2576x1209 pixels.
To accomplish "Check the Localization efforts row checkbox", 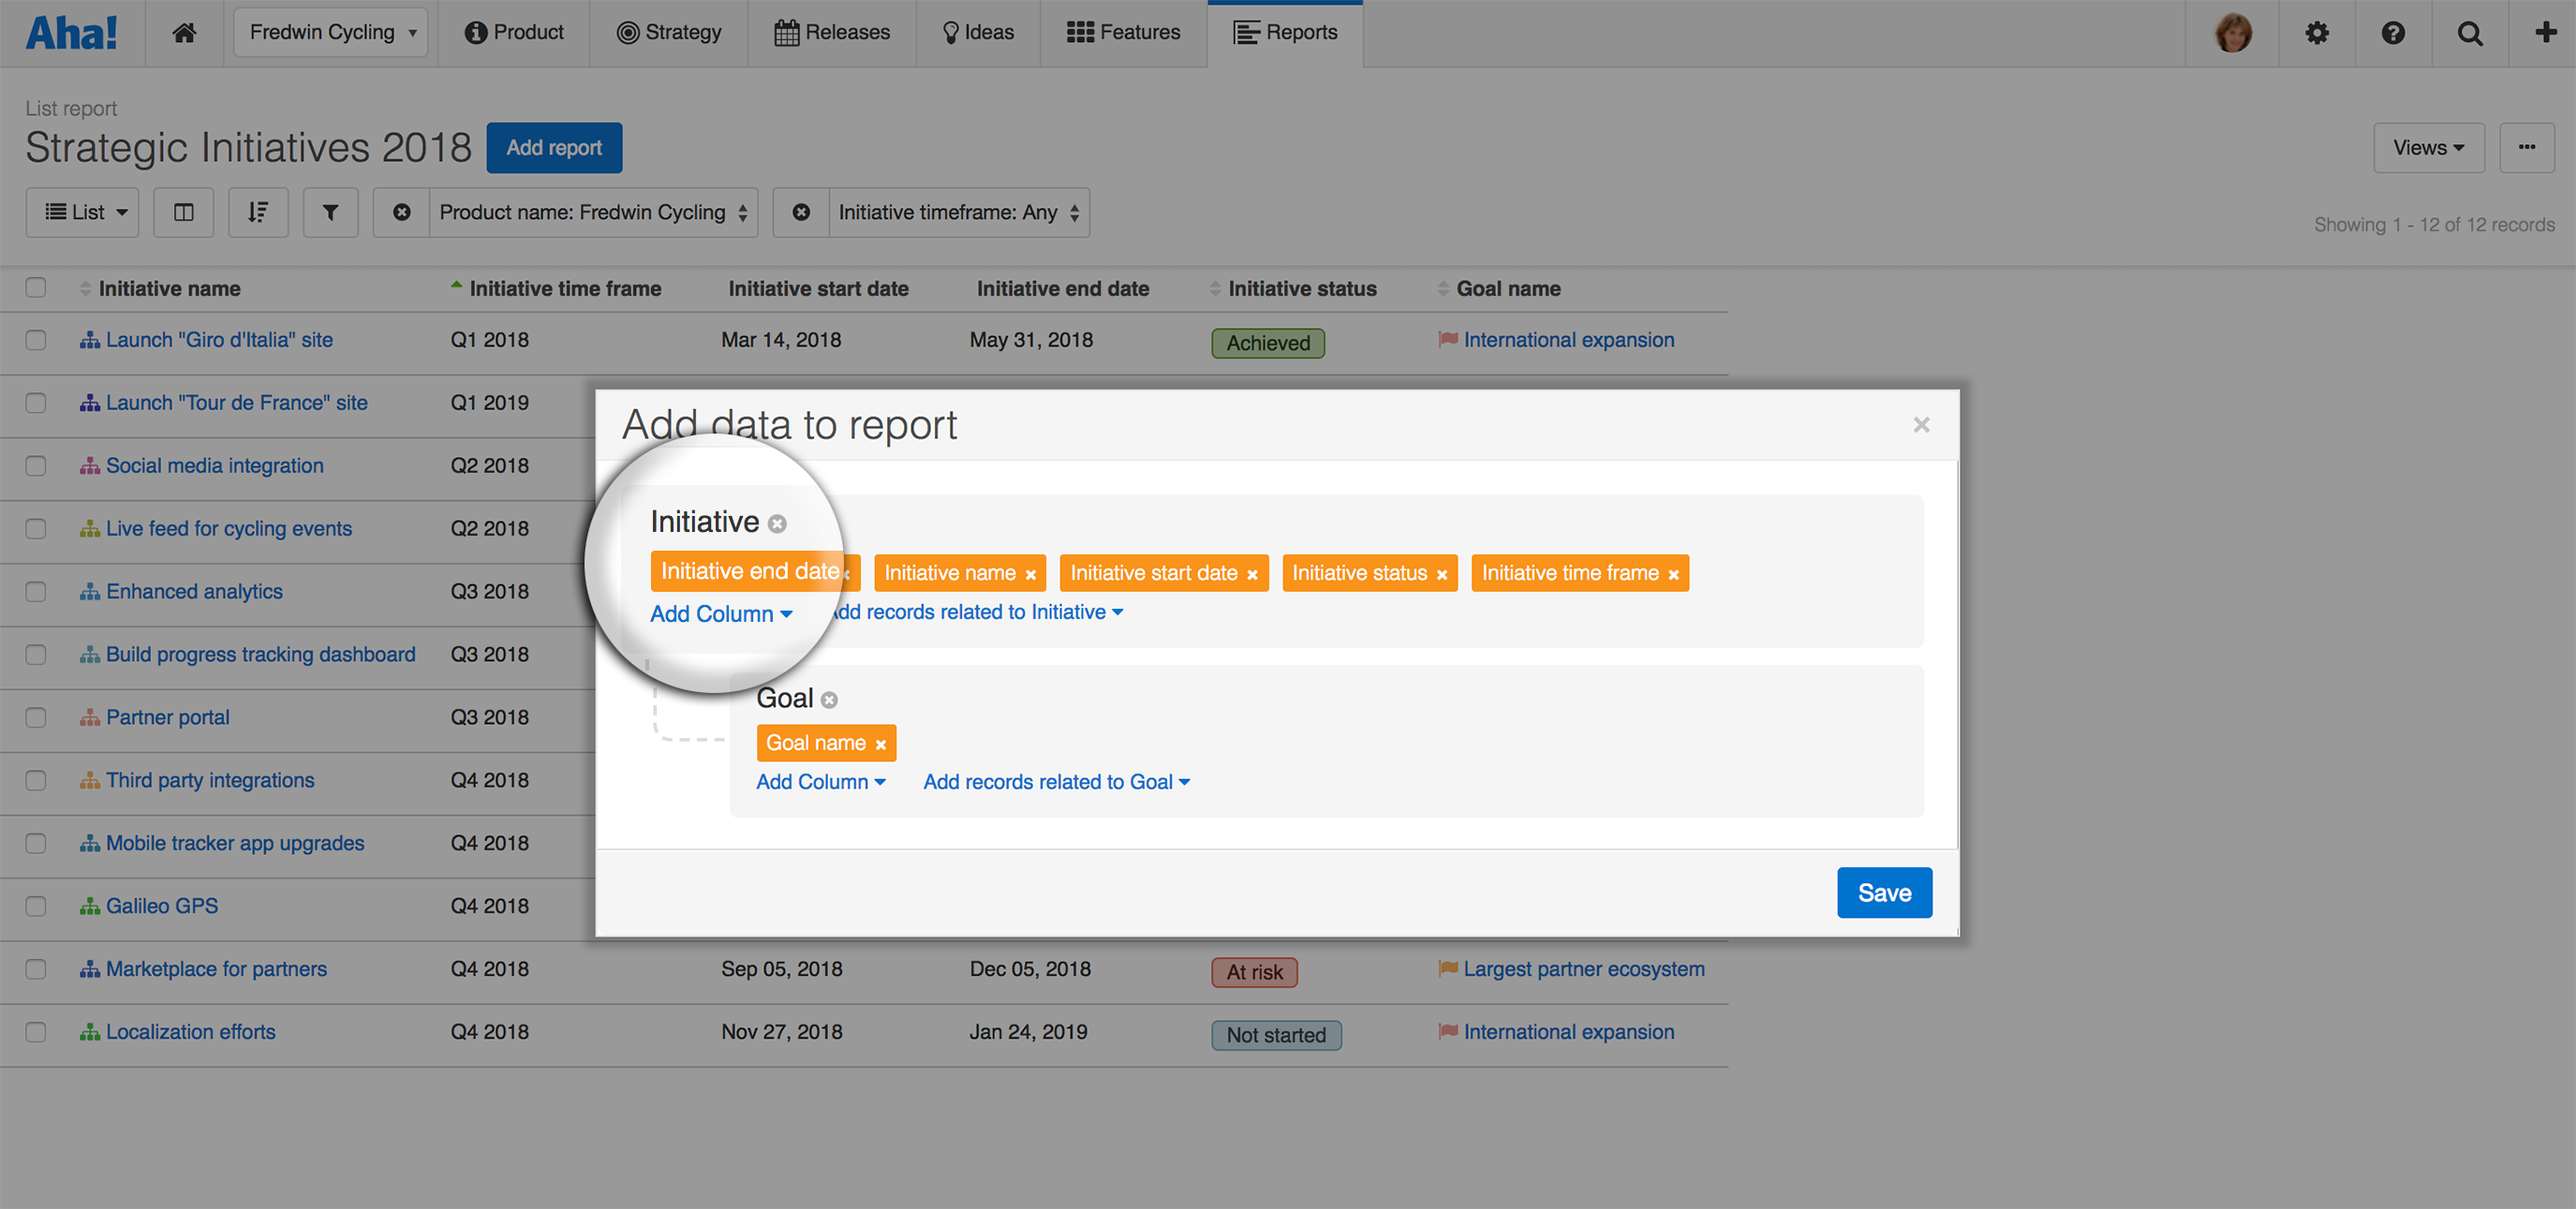I will [36, 1032].
